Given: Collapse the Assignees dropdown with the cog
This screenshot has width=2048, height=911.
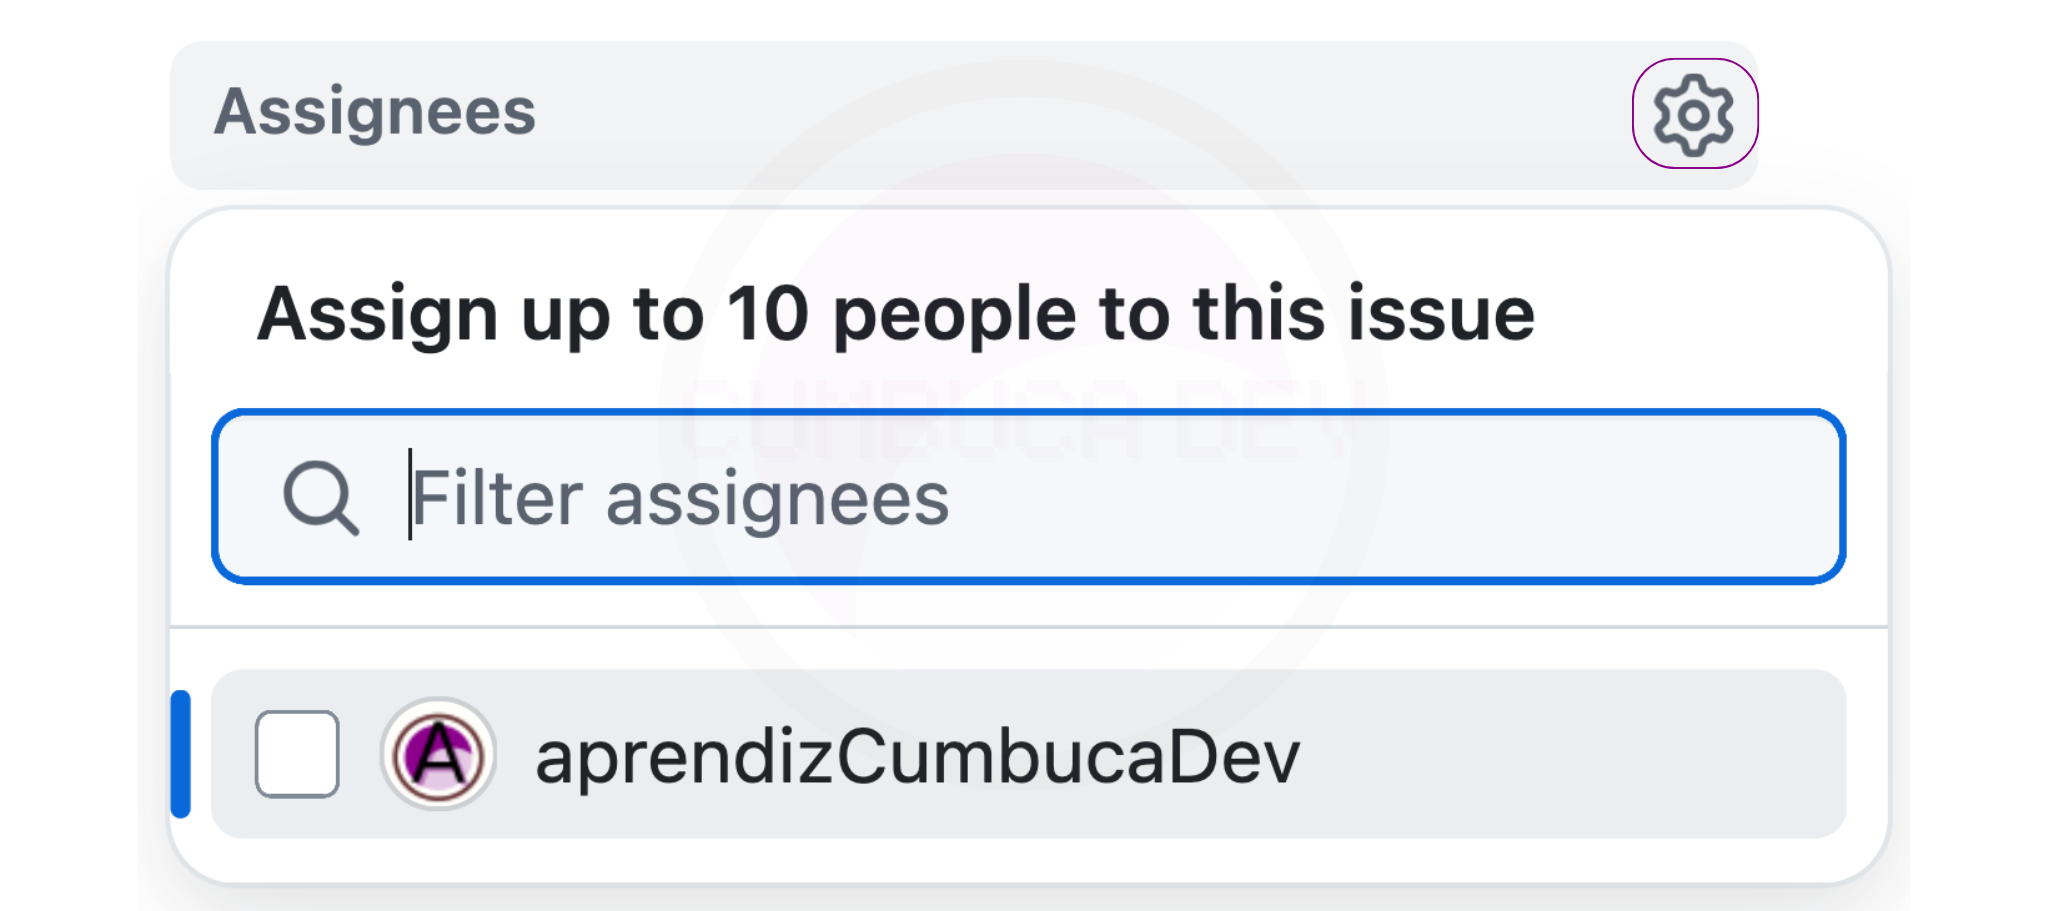Looking at the screenshot, I should point(1694,114).
